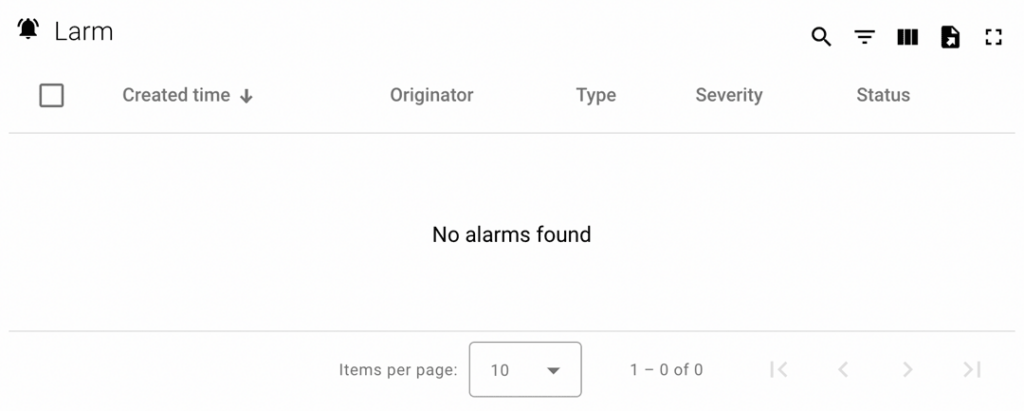
Task: Expand the widget to fullscreen
Action: tap(993, 38)
